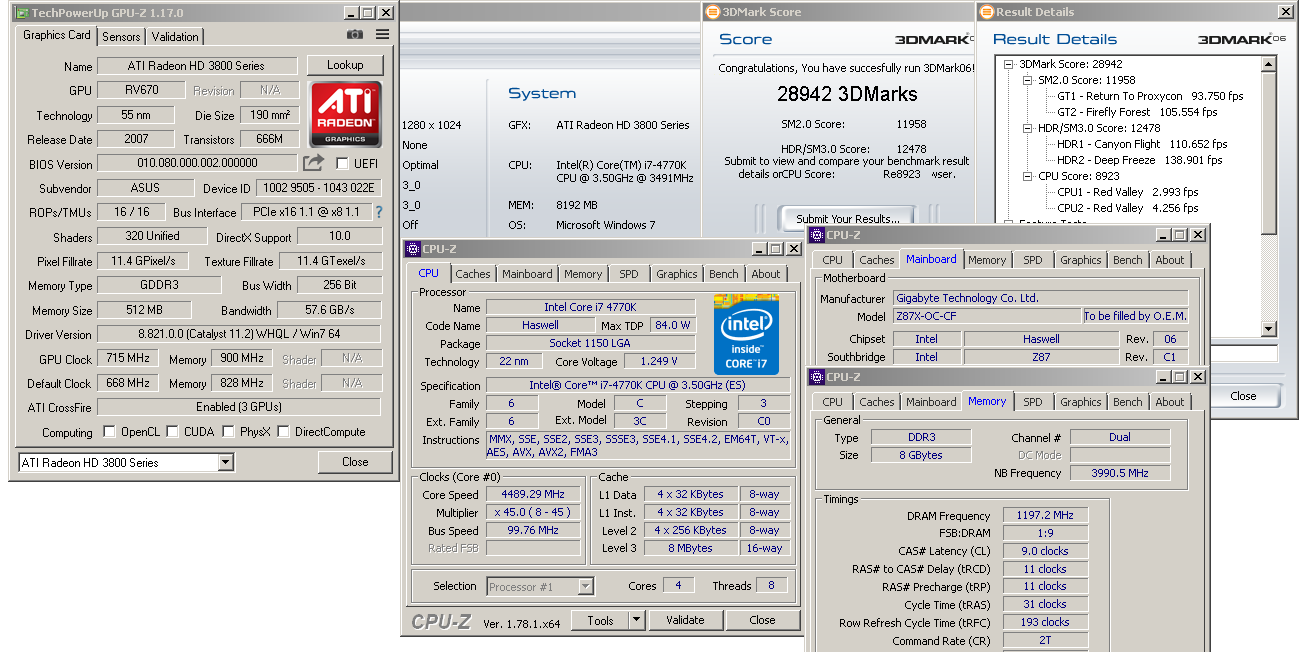
Task: Click the Result Details scrollbar down arrow
Action: 1269,329
